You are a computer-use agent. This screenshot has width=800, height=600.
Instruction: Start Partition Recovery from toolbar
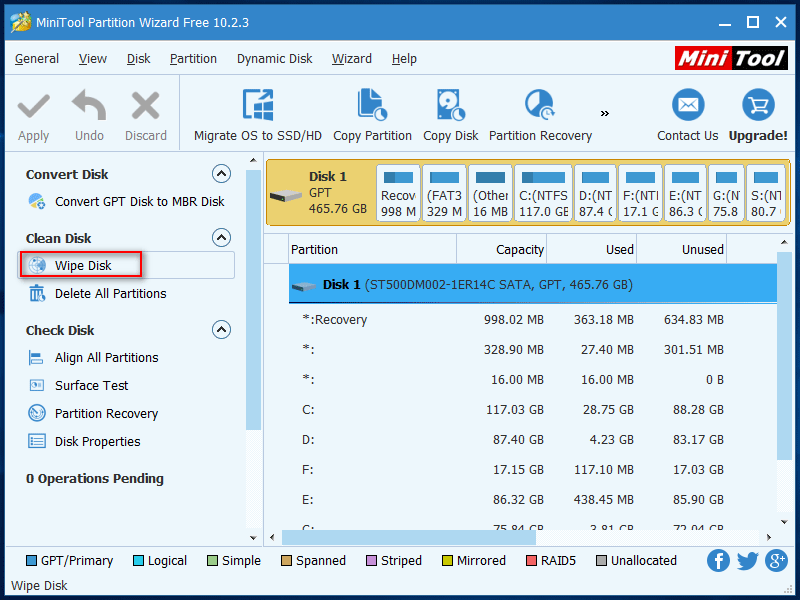tap(540, 115)
